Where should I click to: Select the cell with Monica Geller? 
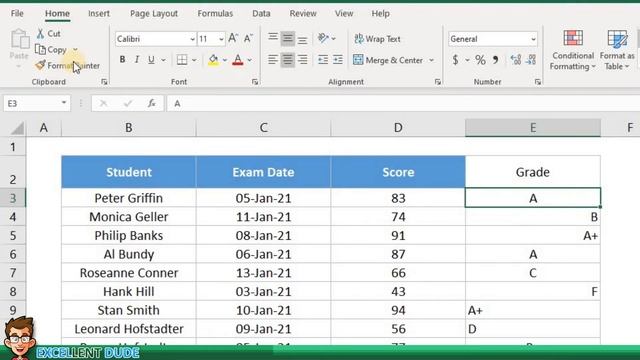[129, 217]
